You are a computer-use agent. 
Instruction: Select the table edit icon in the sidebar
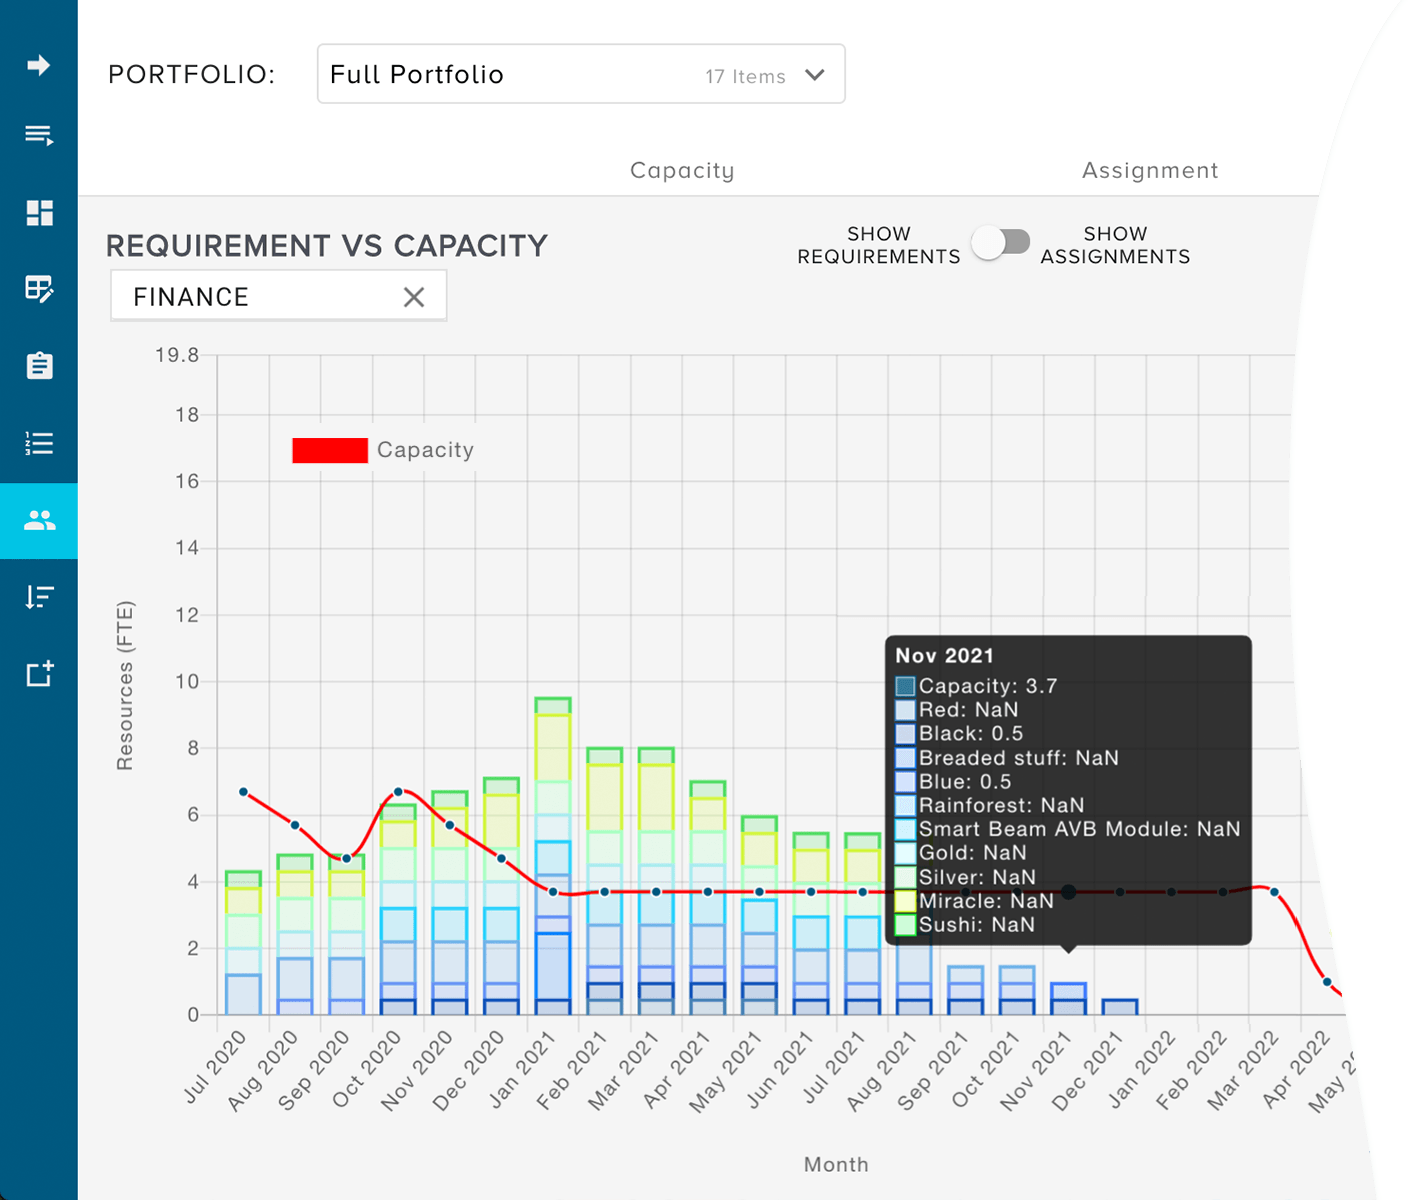[x=39, y=291]
